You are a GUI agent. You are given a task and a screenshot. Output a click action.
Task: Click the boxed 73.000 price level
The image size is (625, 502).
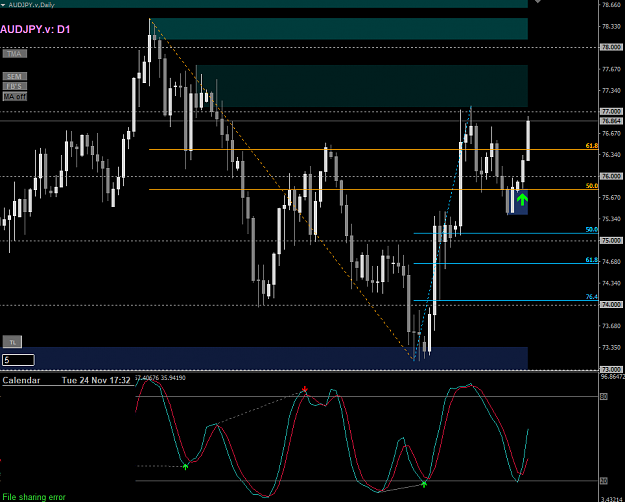[x=611, y=369]
